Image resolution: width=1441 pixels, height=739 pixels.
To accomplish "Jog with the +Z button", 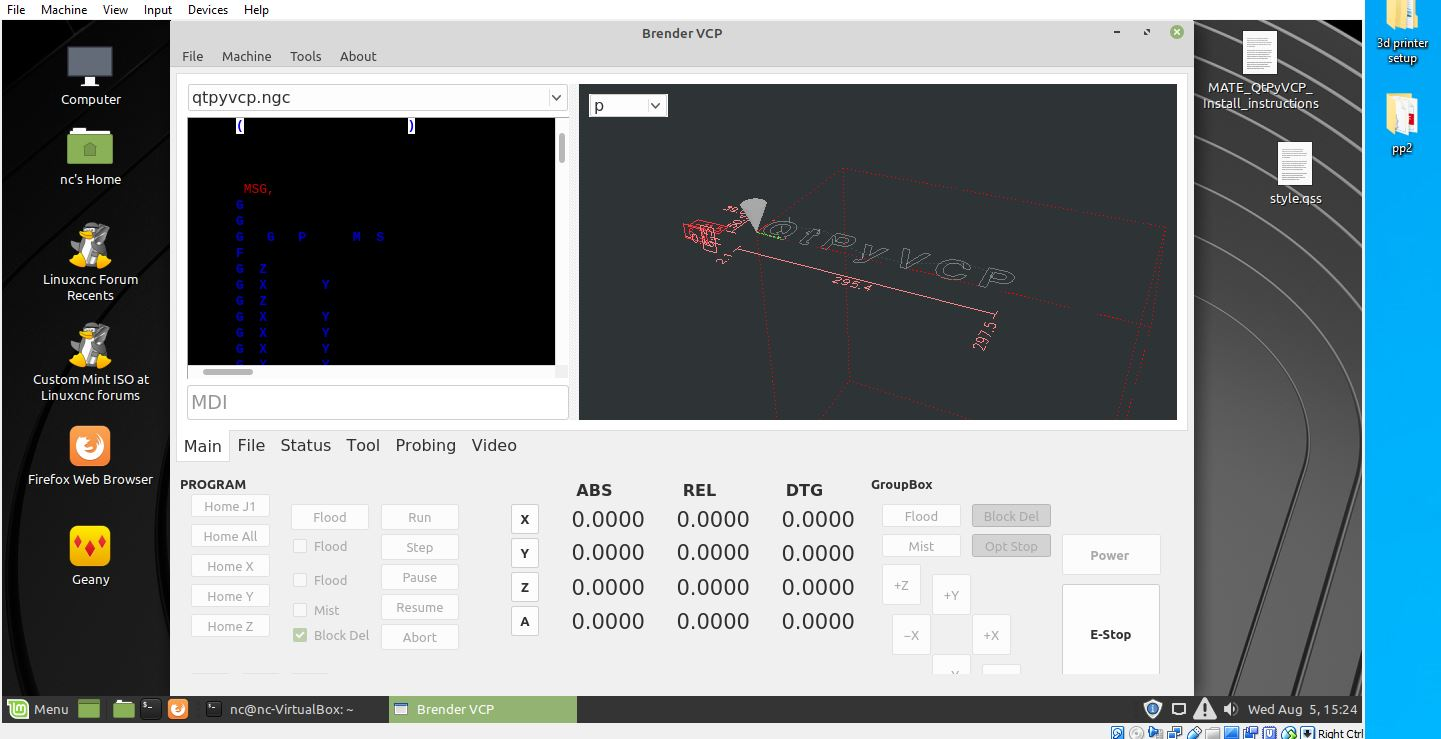I will pos(901,585).
